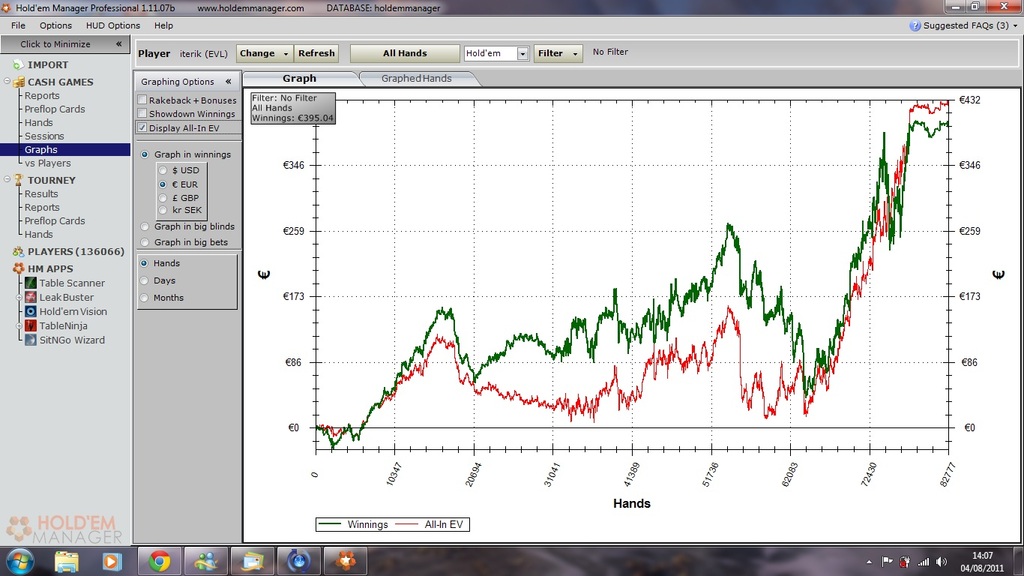Select Graph in big blinds radio
Image resolution: width=1024 pixels, height=576 pixels.
click(x=145, y=227)
